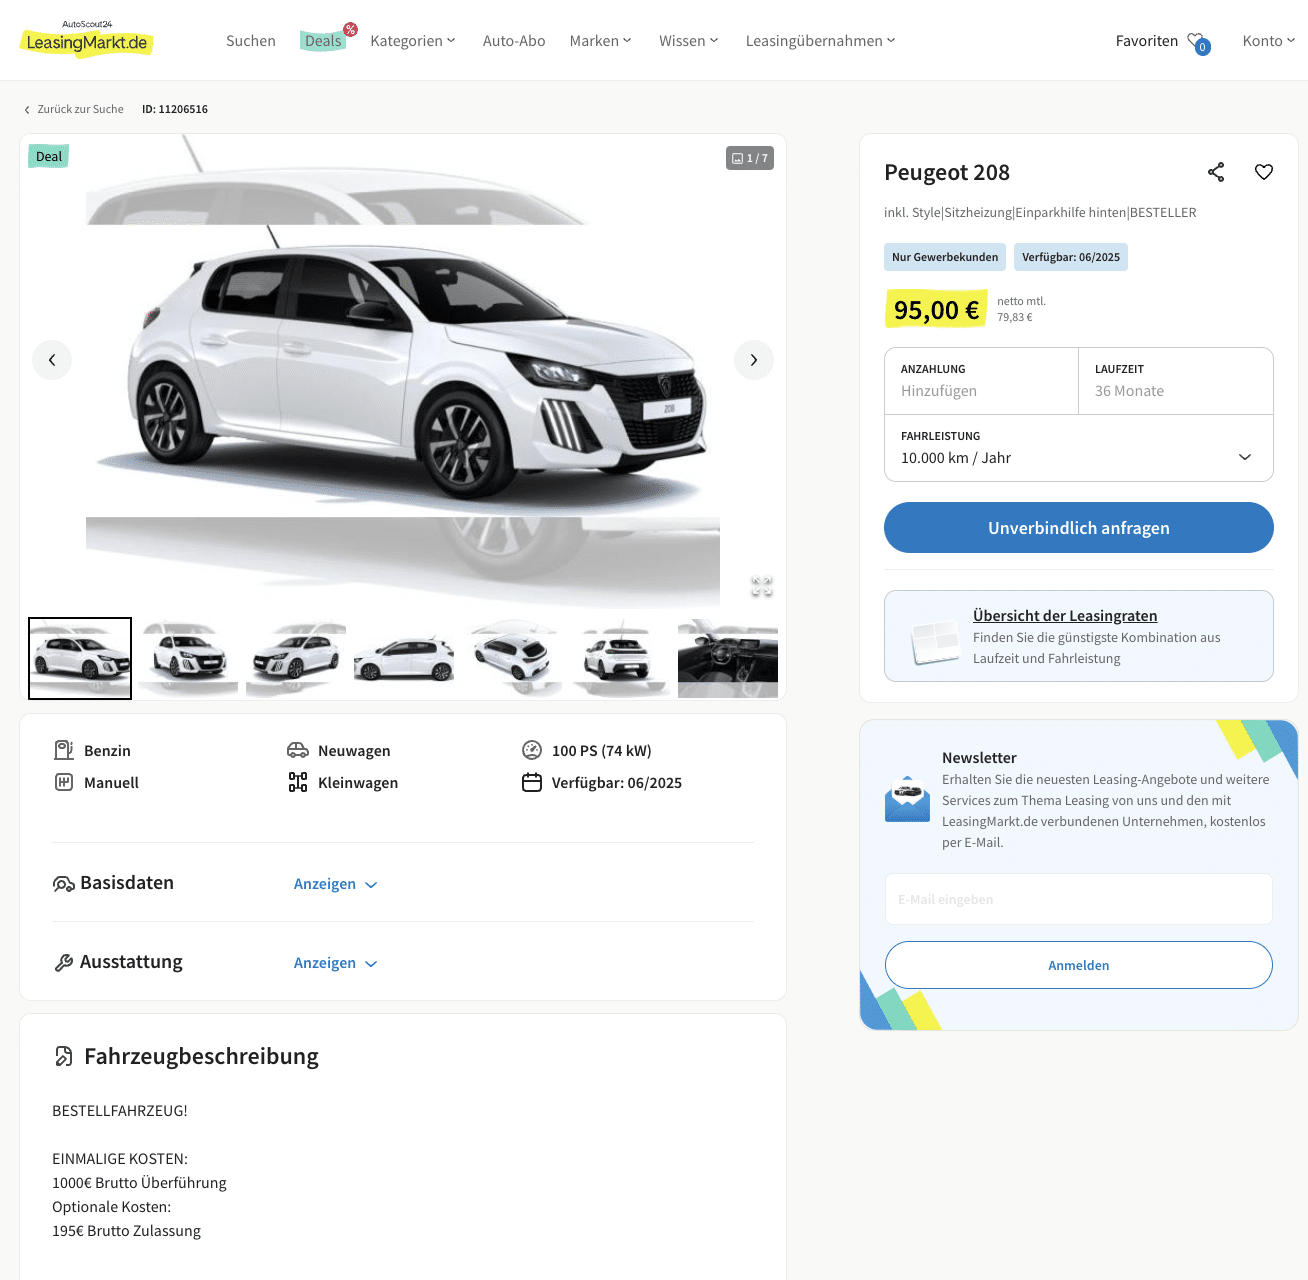
Task: Open the Laufzeit 36 Monate field
Action: (1176, 381)
